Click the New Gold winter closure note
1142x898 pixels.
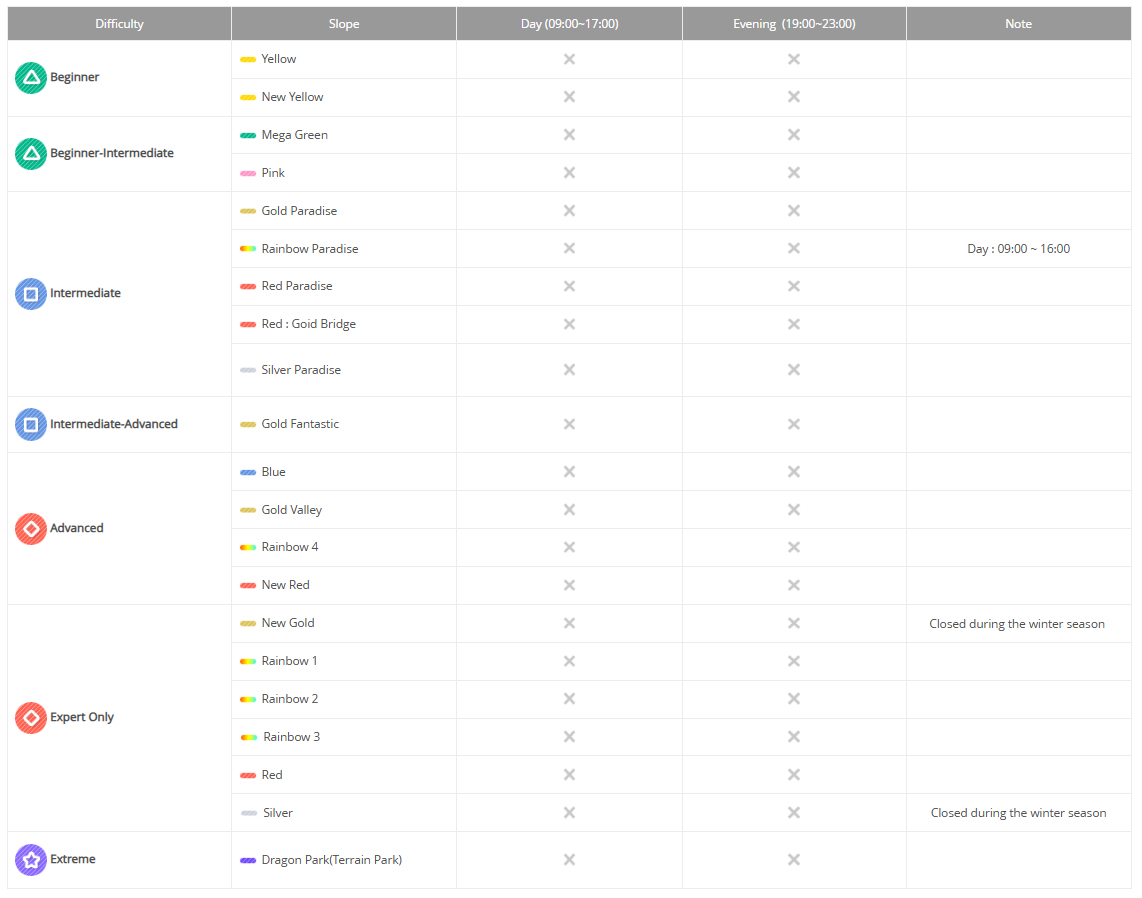coord(1017,624)
